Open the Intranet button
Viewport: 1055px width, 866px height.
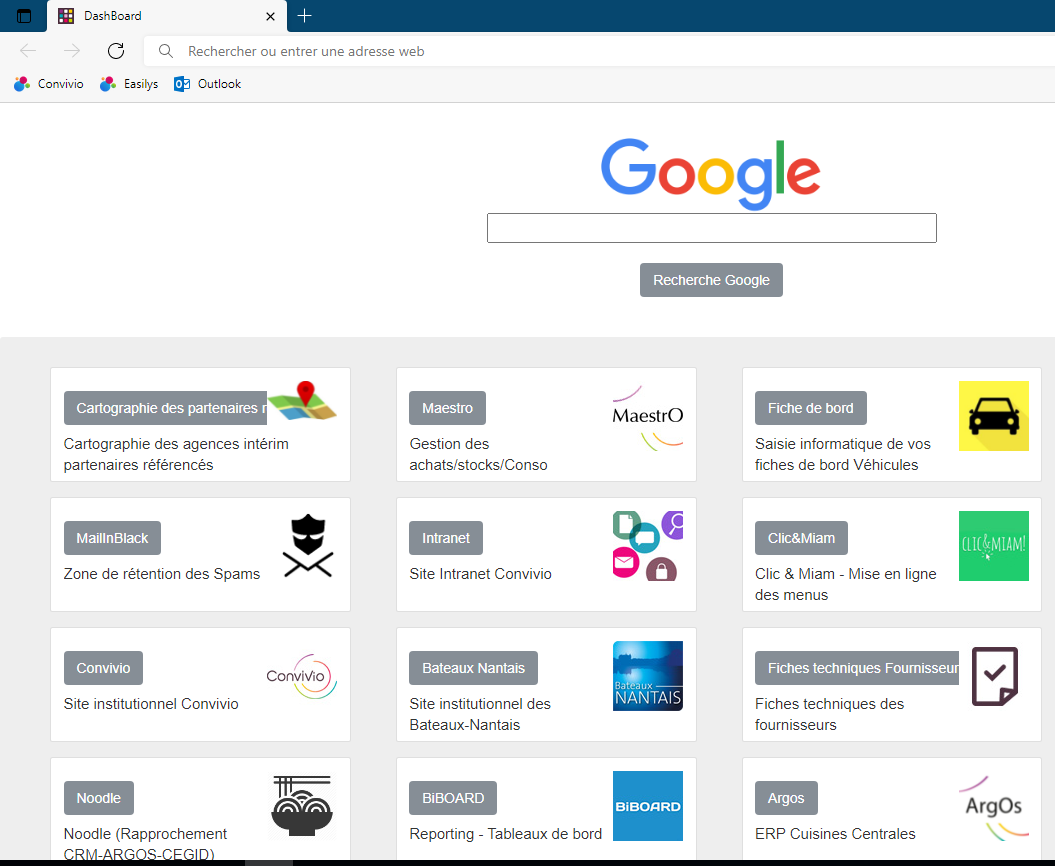[x=445, y=538]
